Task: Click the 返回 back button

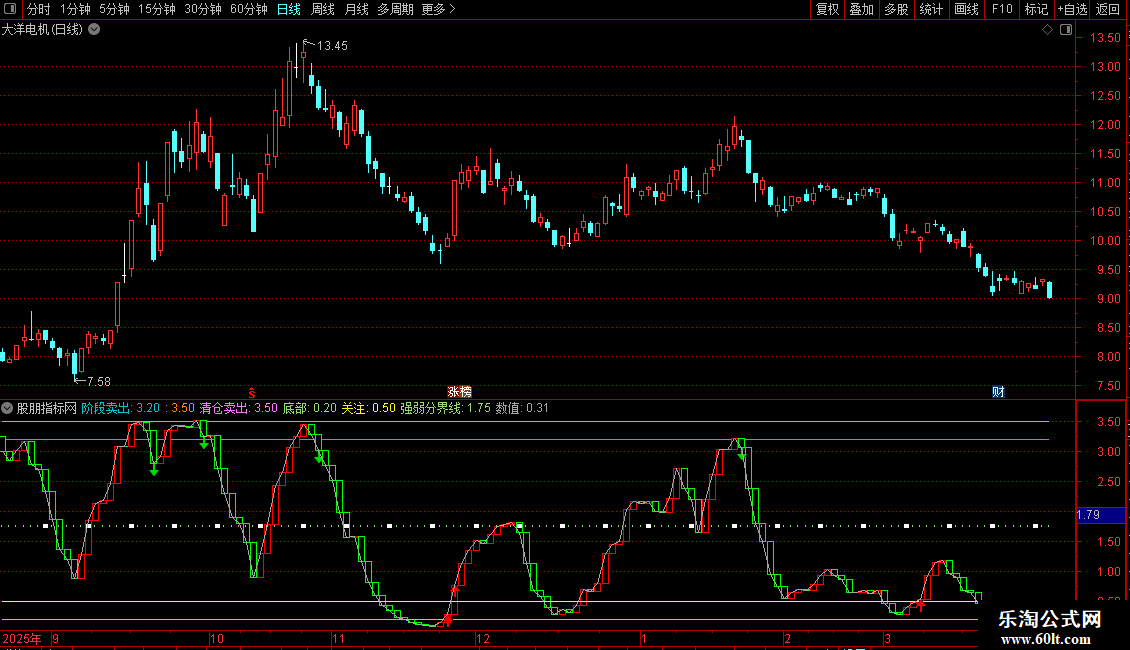Action: pos(1108,9)
